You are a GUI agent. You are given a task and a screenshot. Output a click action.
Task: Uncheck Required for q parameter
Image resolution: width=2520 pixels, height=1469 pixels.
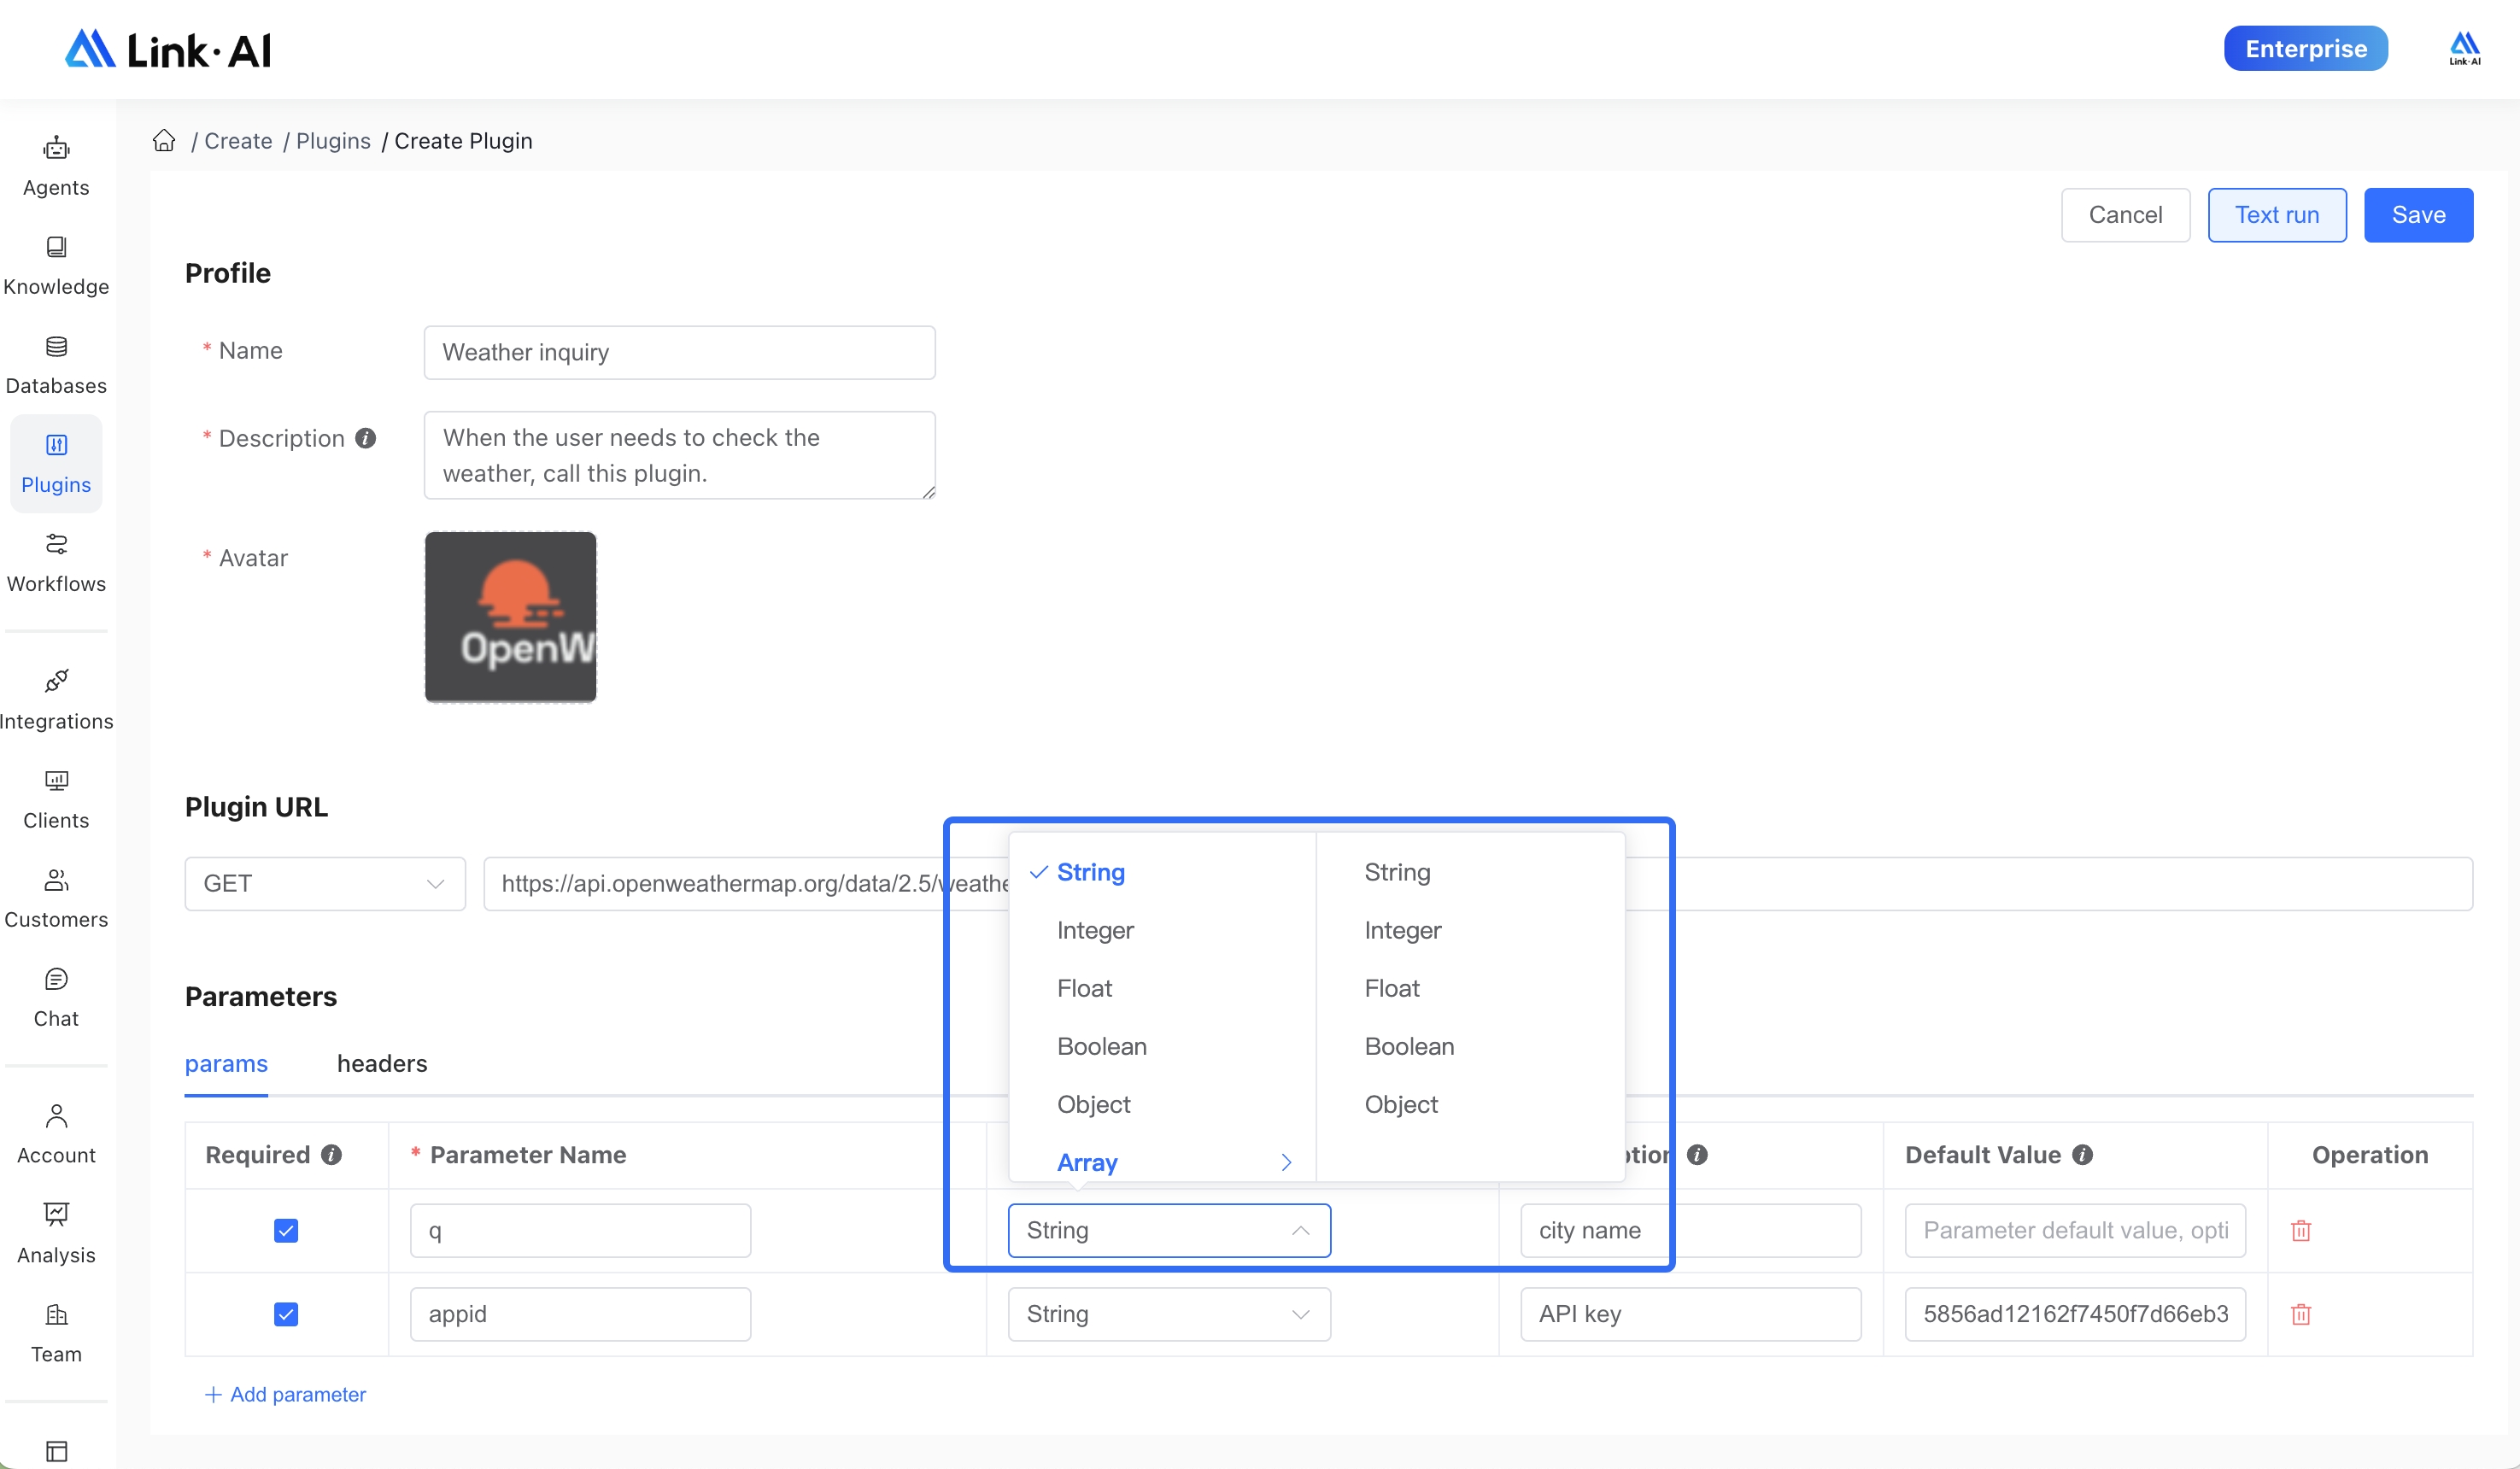point(286,1230)
